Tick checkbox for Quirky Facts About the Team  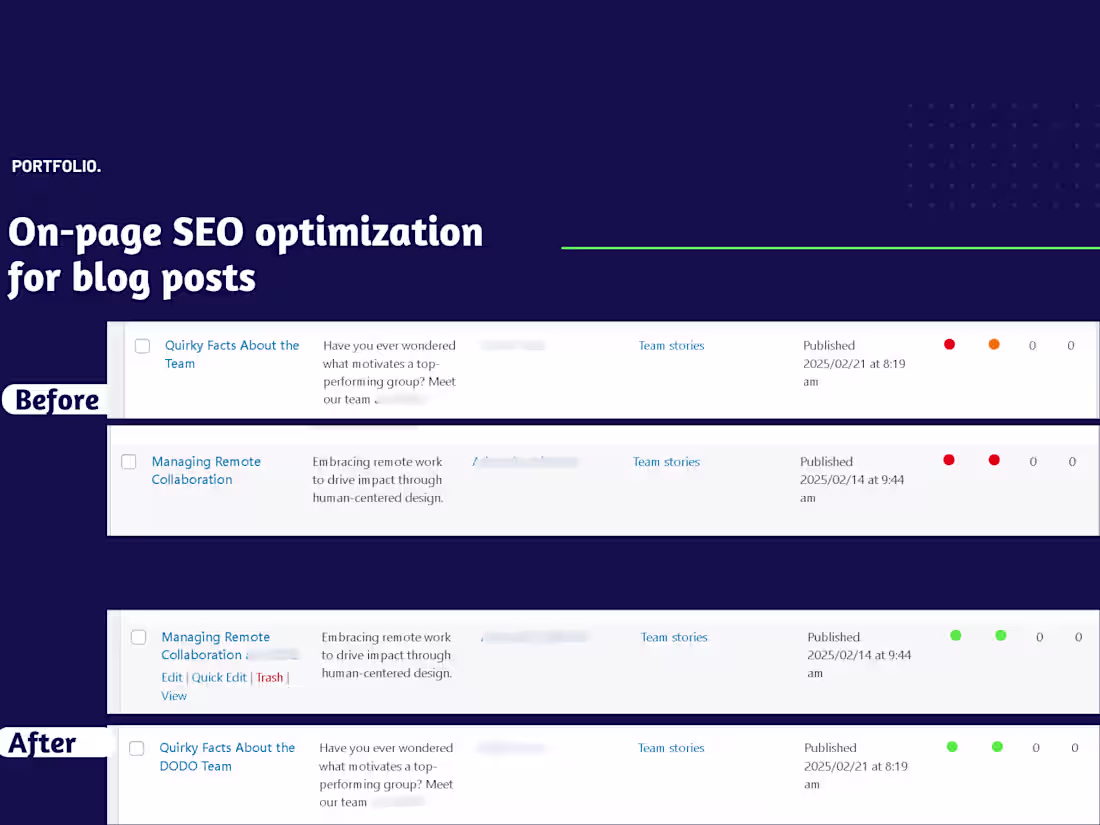142,346
